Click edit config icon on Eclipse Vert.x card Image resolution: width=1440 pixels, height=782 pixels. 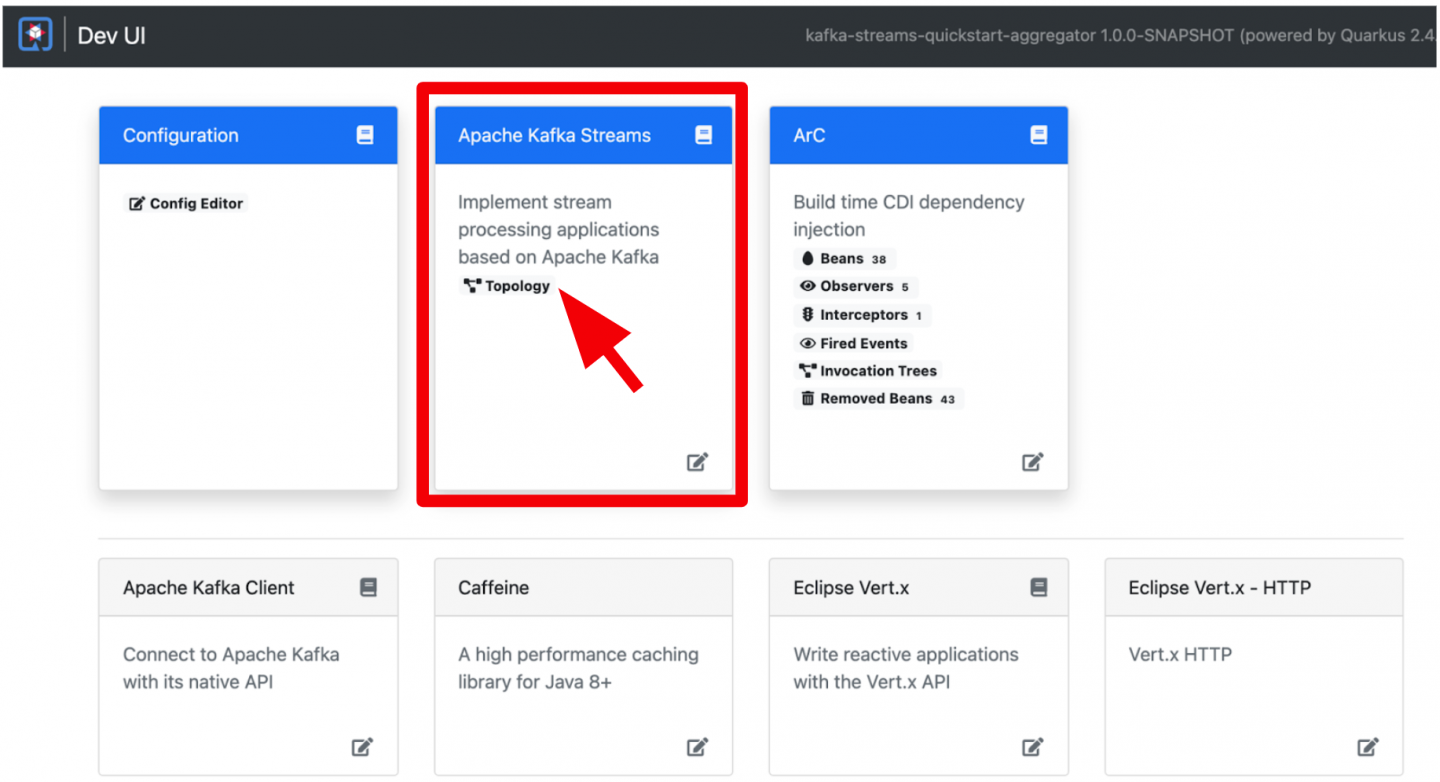[x=1033, y=746]
